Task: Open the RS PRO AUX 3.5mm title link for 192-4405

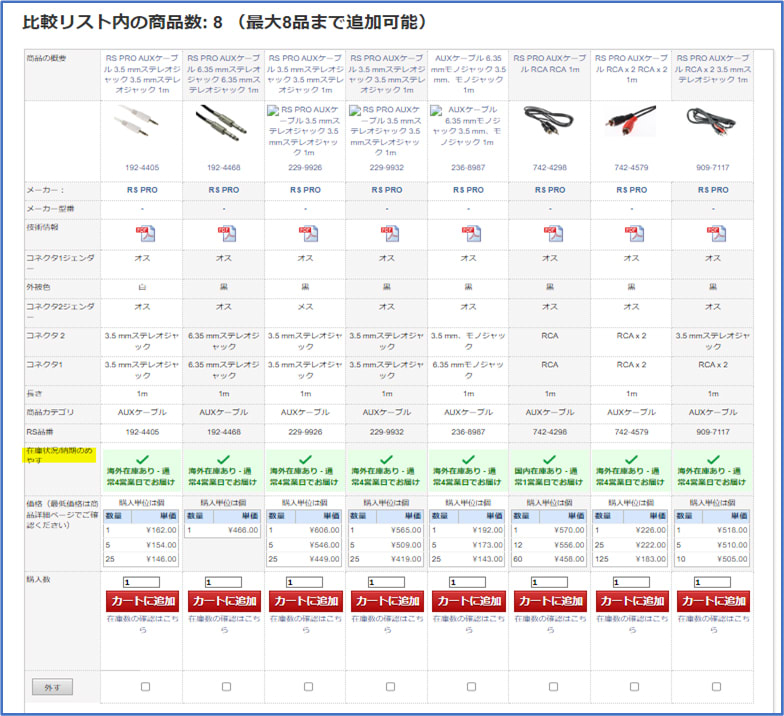Action: (142, 74)
